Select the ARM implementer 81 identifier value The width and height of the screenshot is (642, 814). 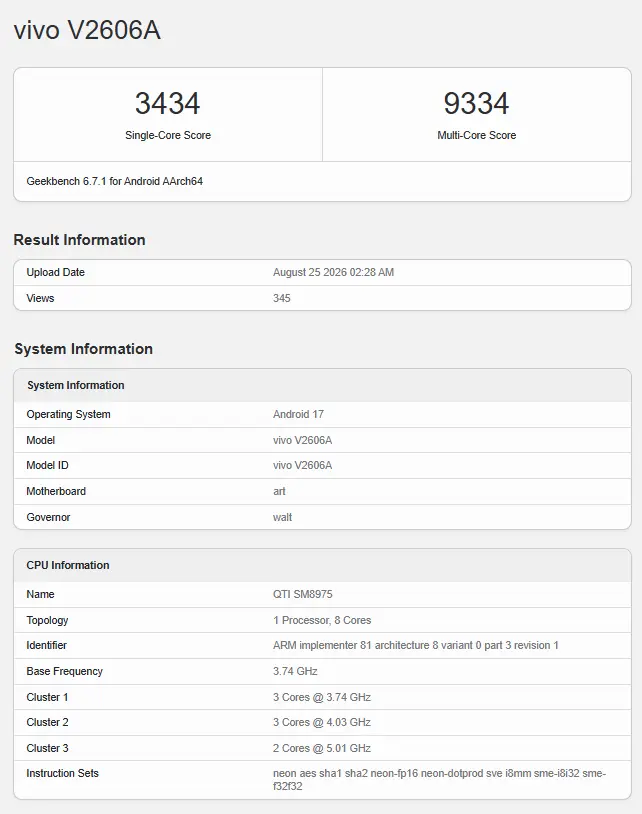(x=416, y=645)
